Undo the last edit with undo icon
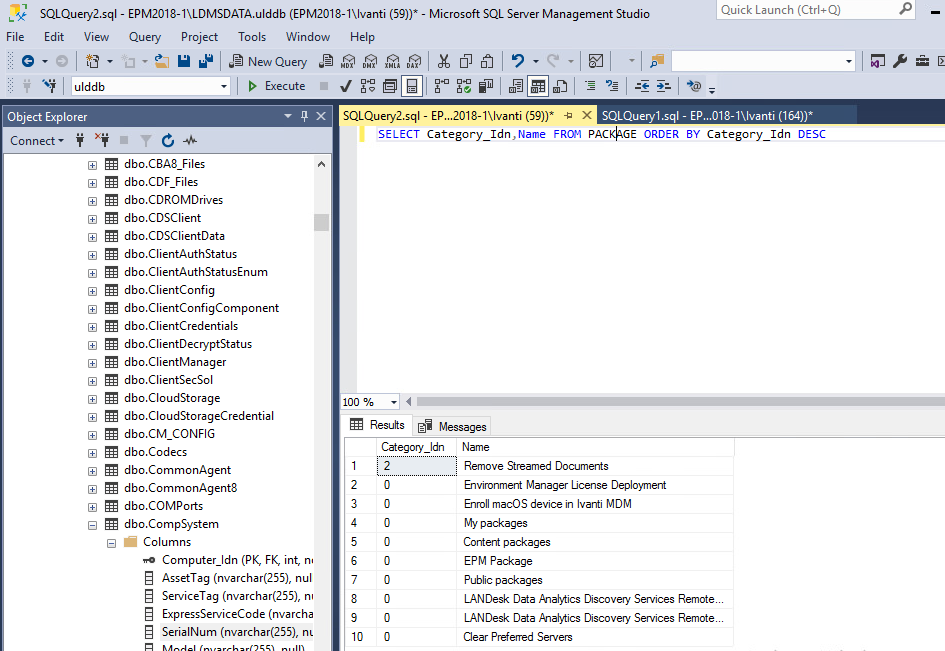The width and height of the screenshot is (945, 651). pos(519,61)
